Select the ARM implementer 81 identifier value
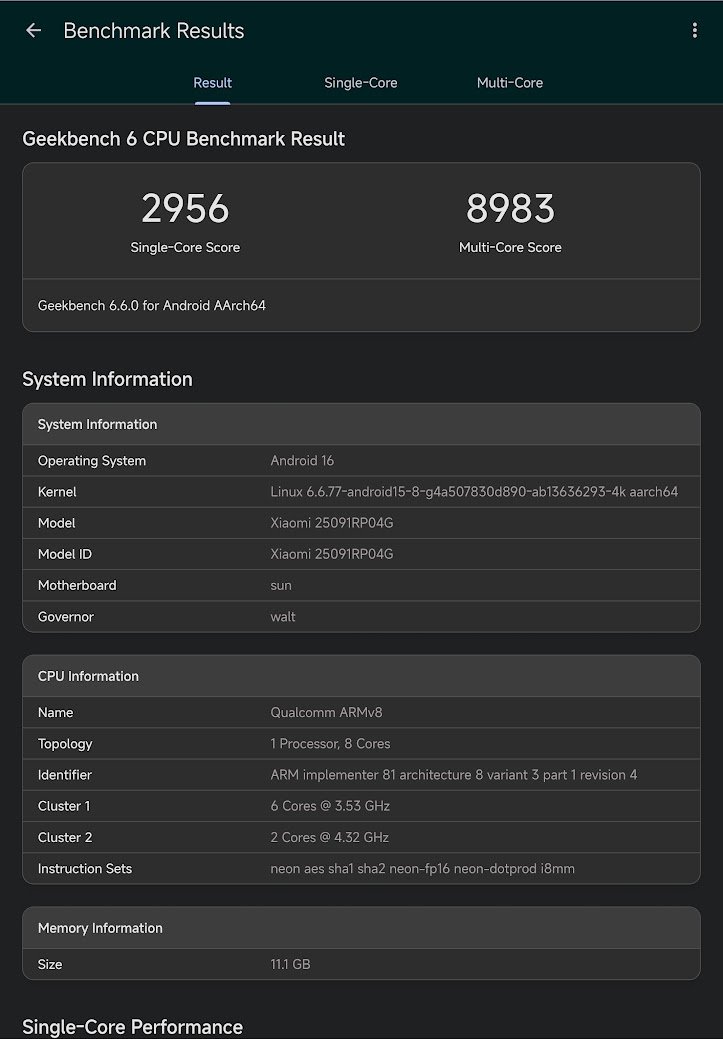 coord(453,775)
